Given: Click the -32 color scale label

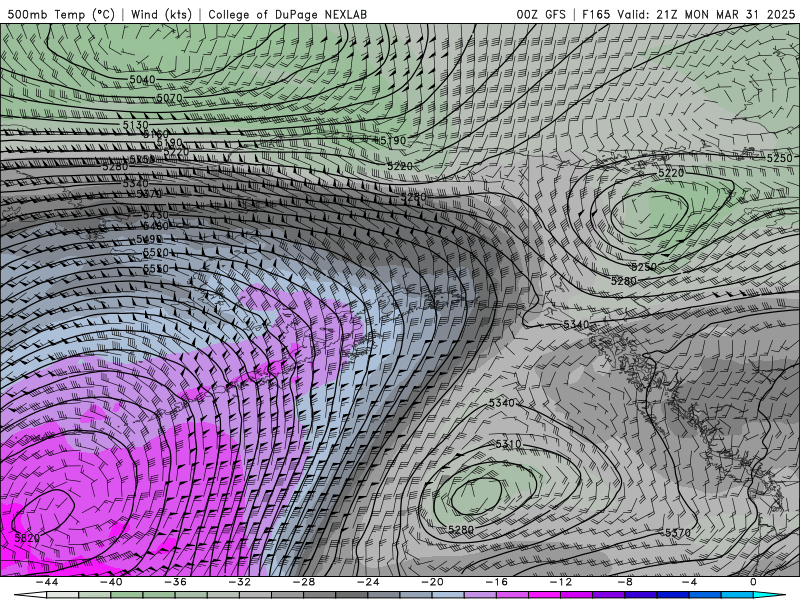Looking at the screenshot, I should 239,582.
